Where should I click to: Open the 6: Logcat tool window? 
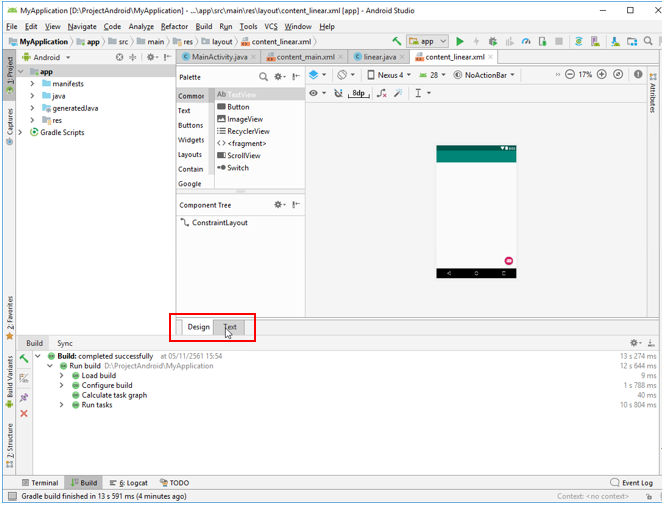point(129,483)
